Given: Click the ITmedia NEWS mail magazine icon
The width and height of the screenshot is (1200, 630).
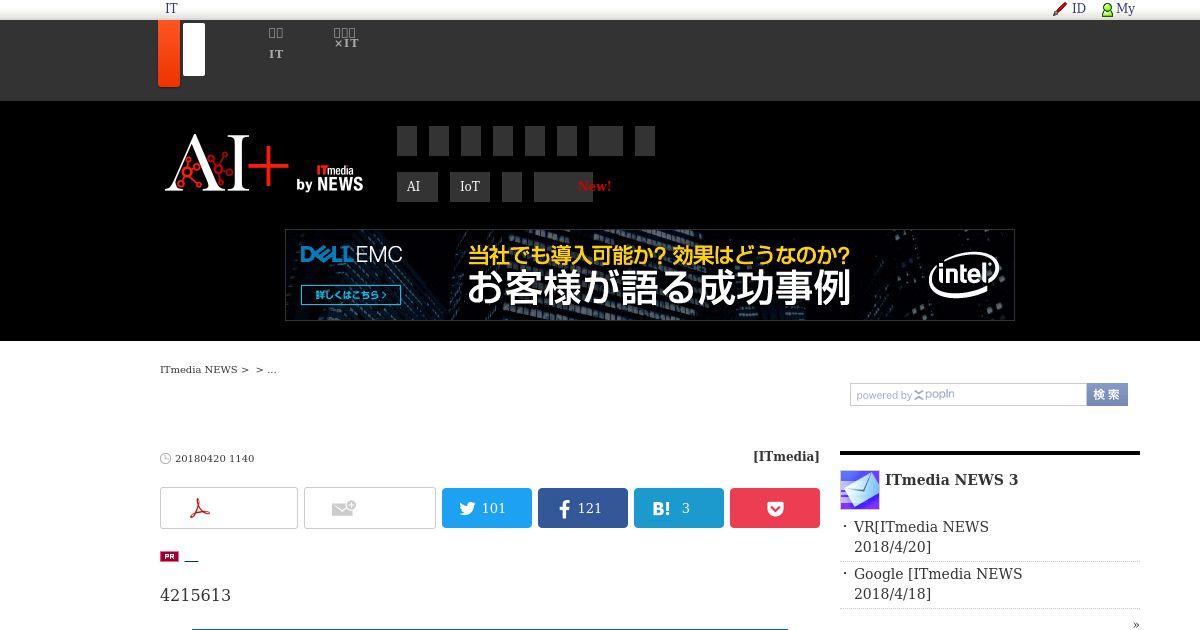Looking at the screenshot, I should 860,490.
